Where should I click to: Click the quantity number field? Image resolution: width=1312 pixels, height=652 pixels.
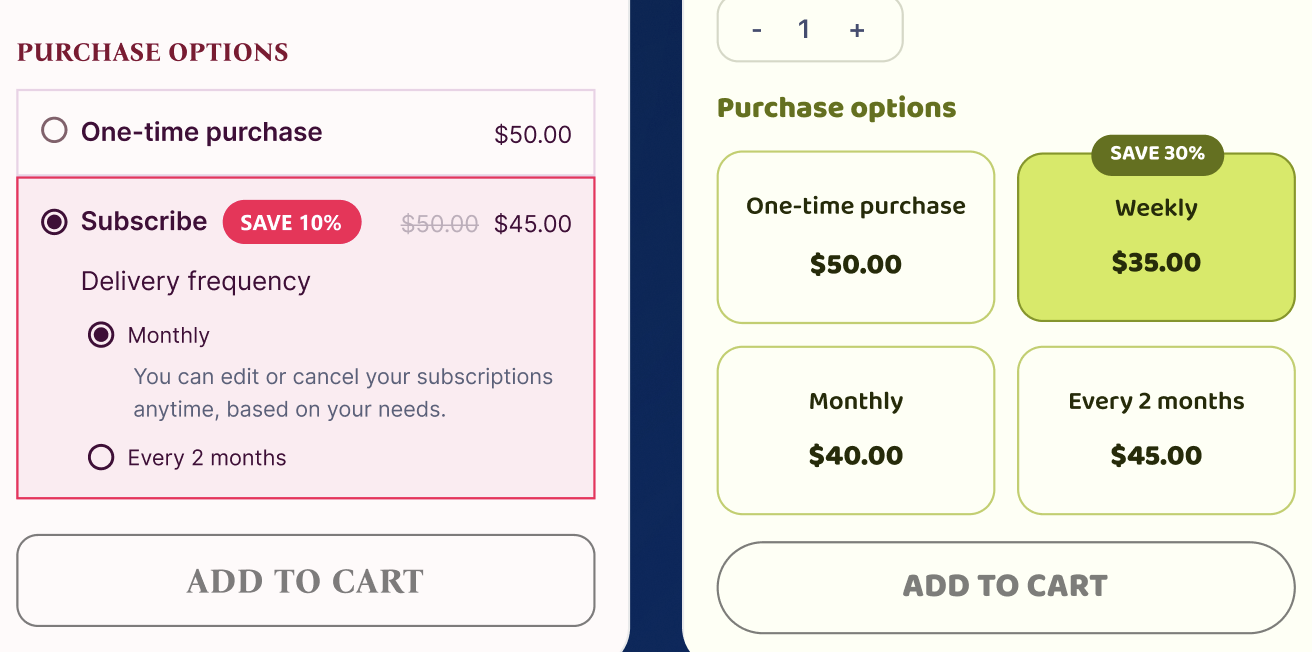click(x=805, y=30)
